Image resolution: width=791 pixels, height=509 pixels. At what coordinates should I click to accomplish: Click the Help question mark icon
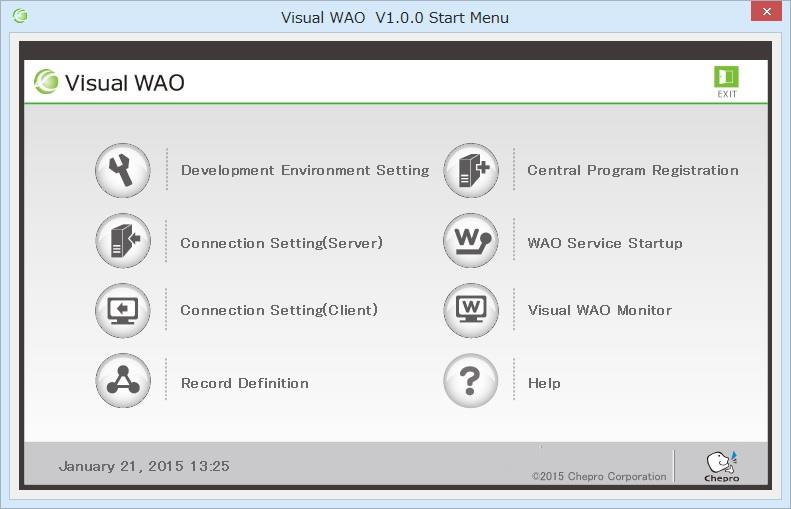[x=470, y=381]
